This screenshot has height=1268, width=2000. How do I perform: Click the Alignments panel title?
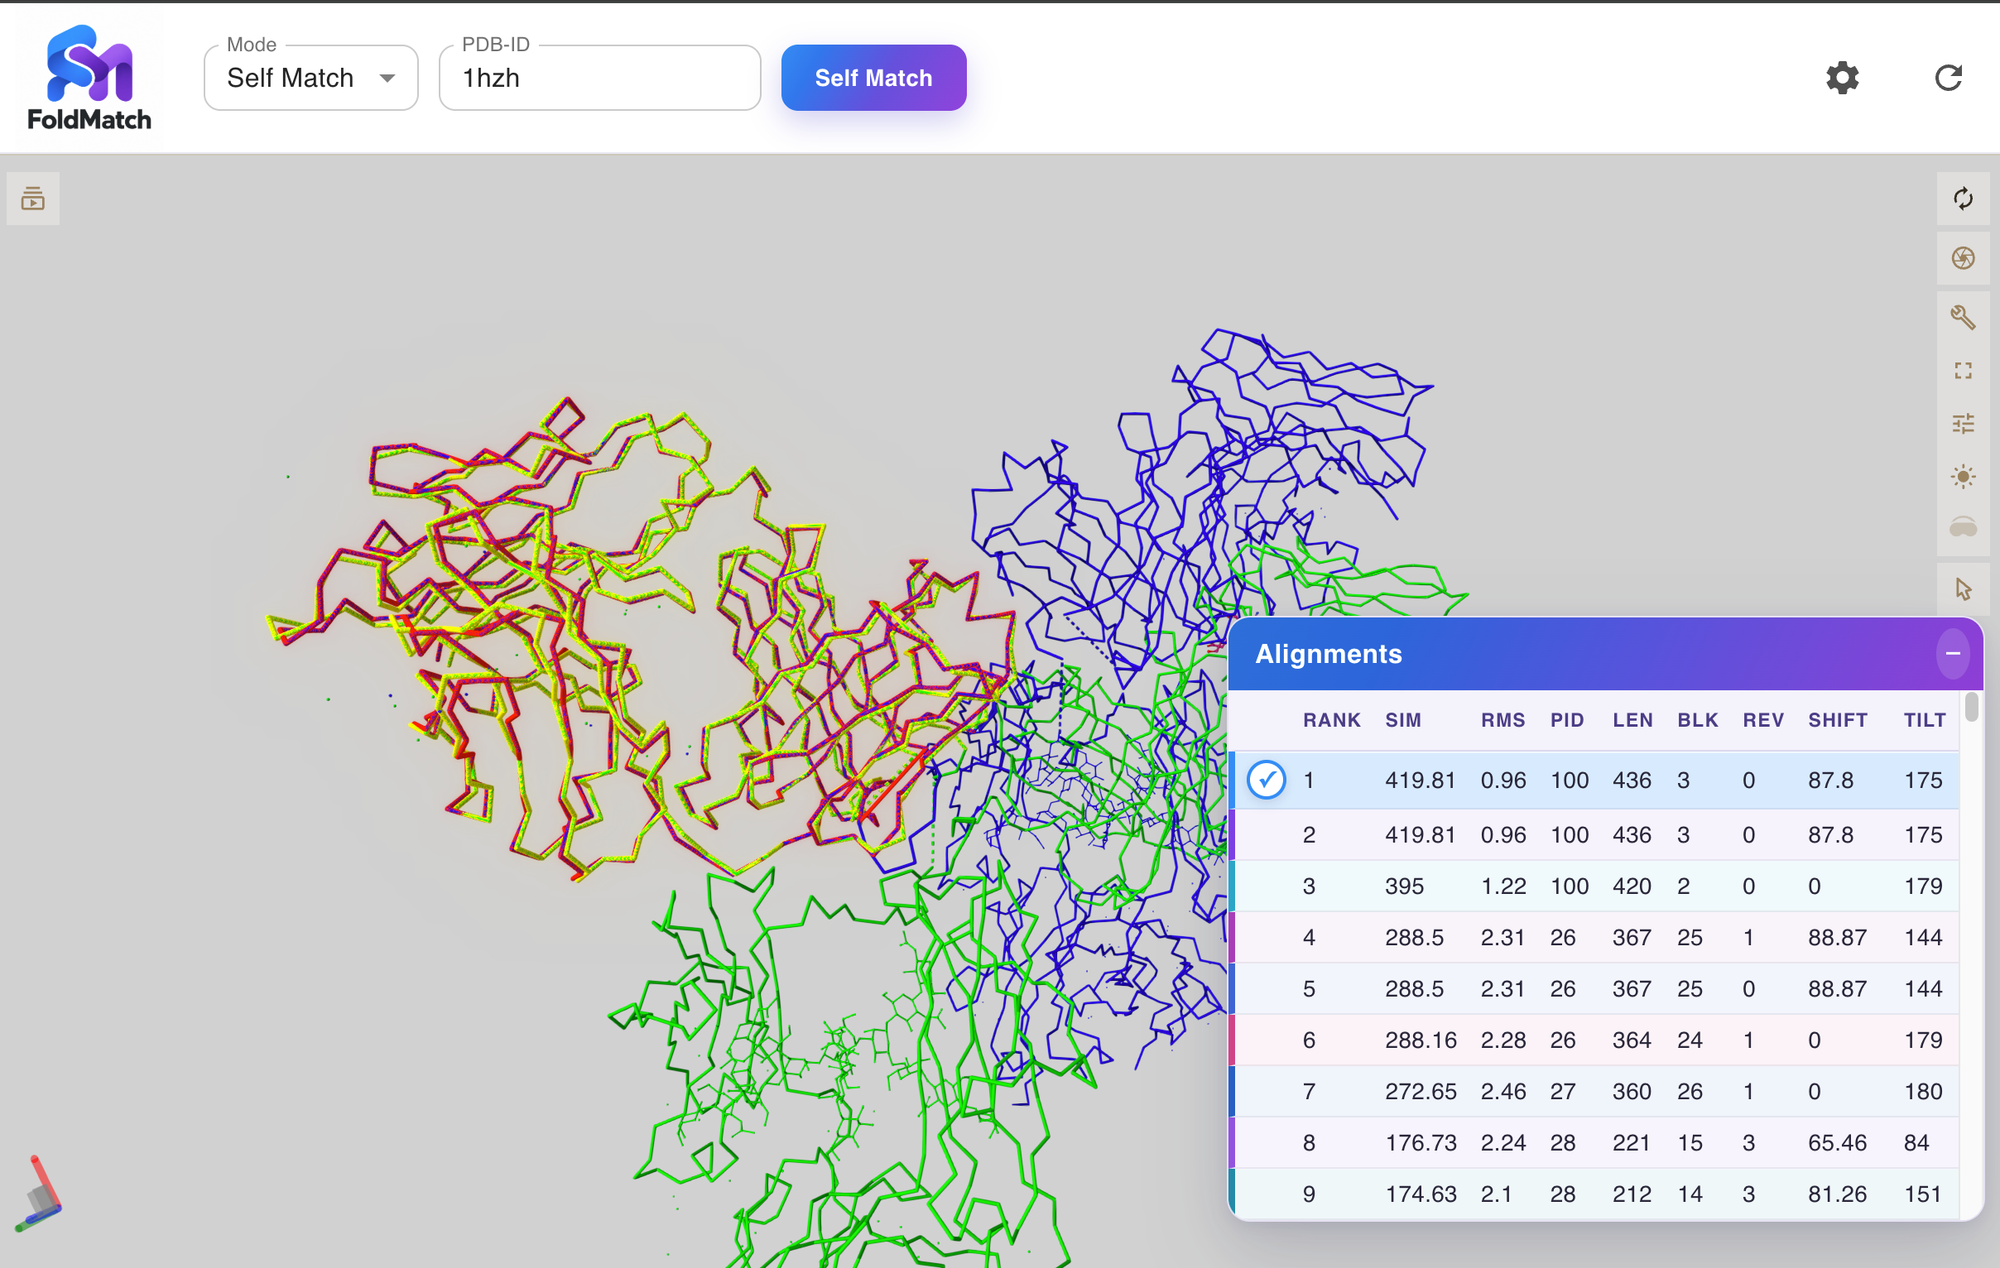1328,654
